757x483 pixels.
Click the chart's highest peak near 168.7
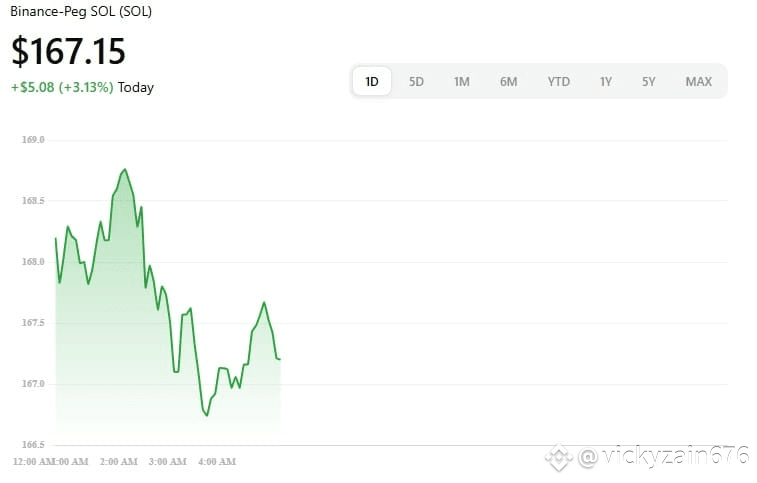pos(125,170)
